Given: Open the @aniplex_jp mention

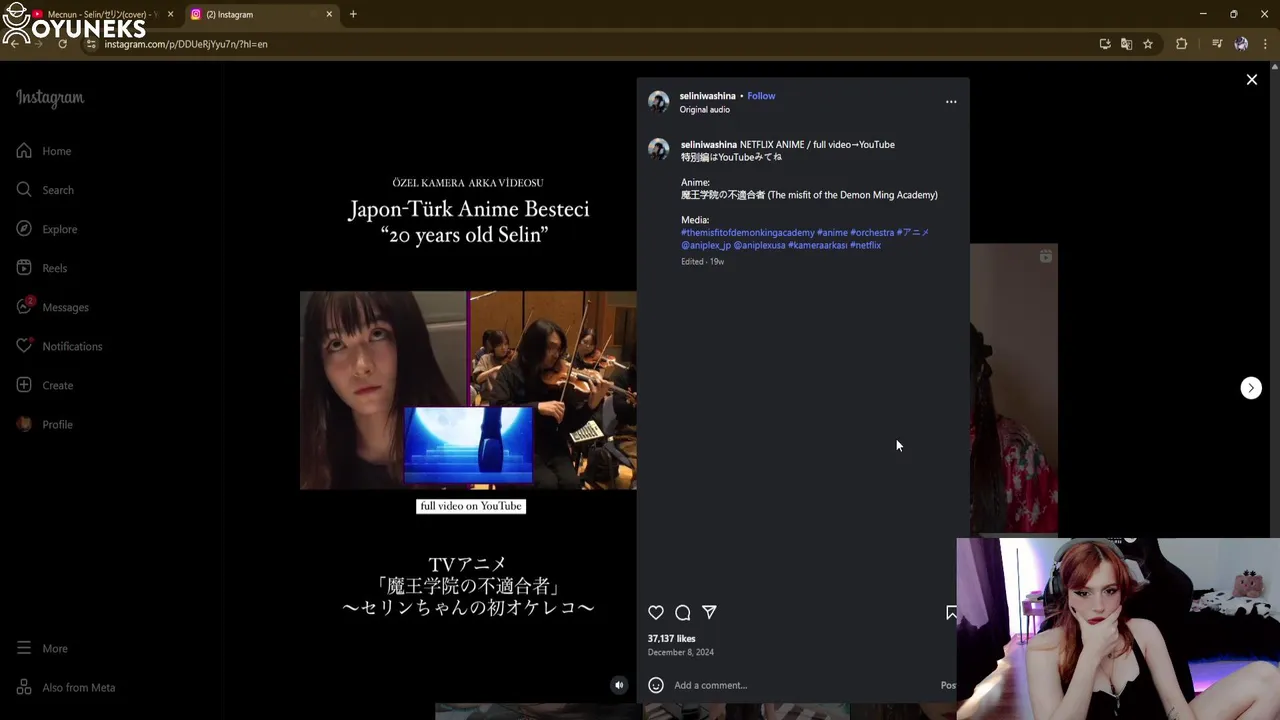Looking at the screenshot, I should point(706,245).
